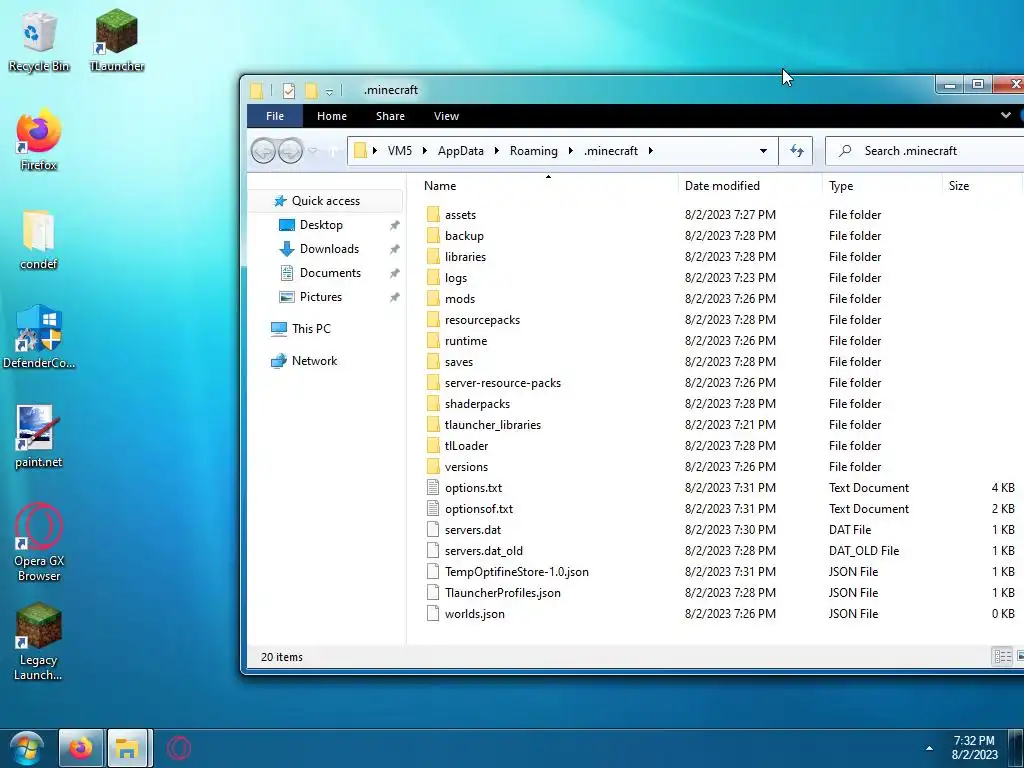Open the Recycle Bin desktop icon
This screenshot has height=768, width=1024.
[x=39, y=40]
